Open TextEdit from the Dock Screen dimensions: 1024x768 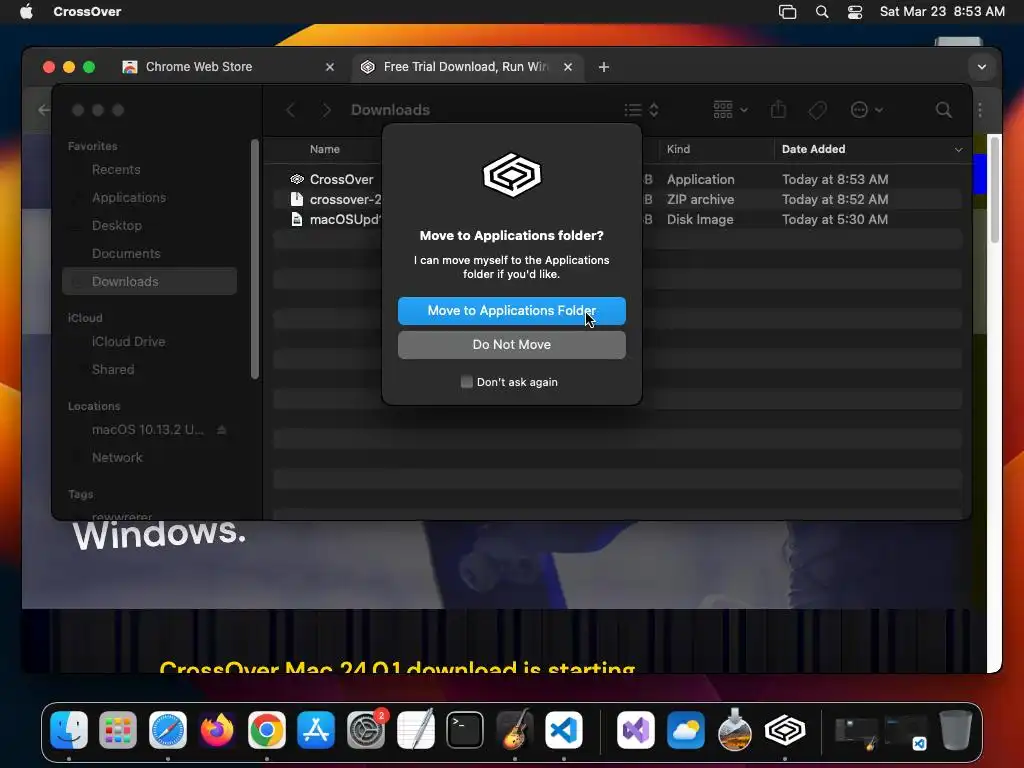(x=415, y=729)
